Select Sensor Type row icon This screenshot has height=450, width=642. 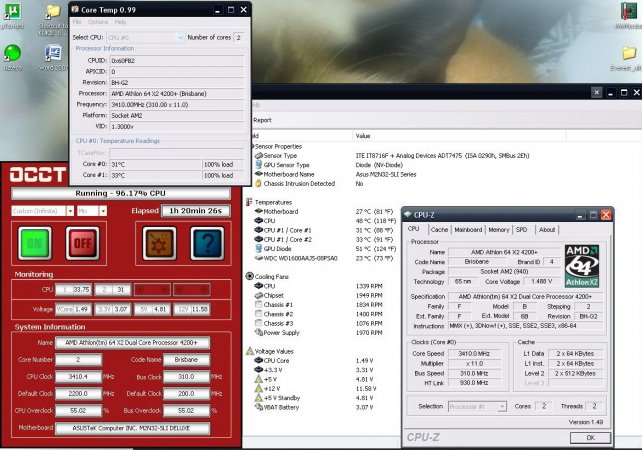pos(258,156)
